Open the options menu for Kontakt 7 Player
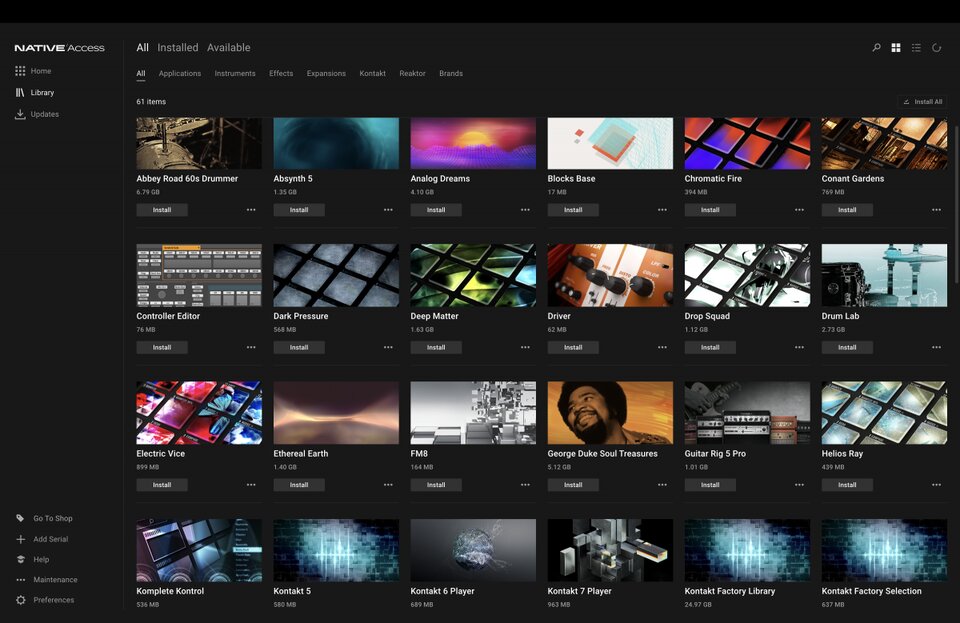This screenshot has height=623, width=960. pos(662,622)
